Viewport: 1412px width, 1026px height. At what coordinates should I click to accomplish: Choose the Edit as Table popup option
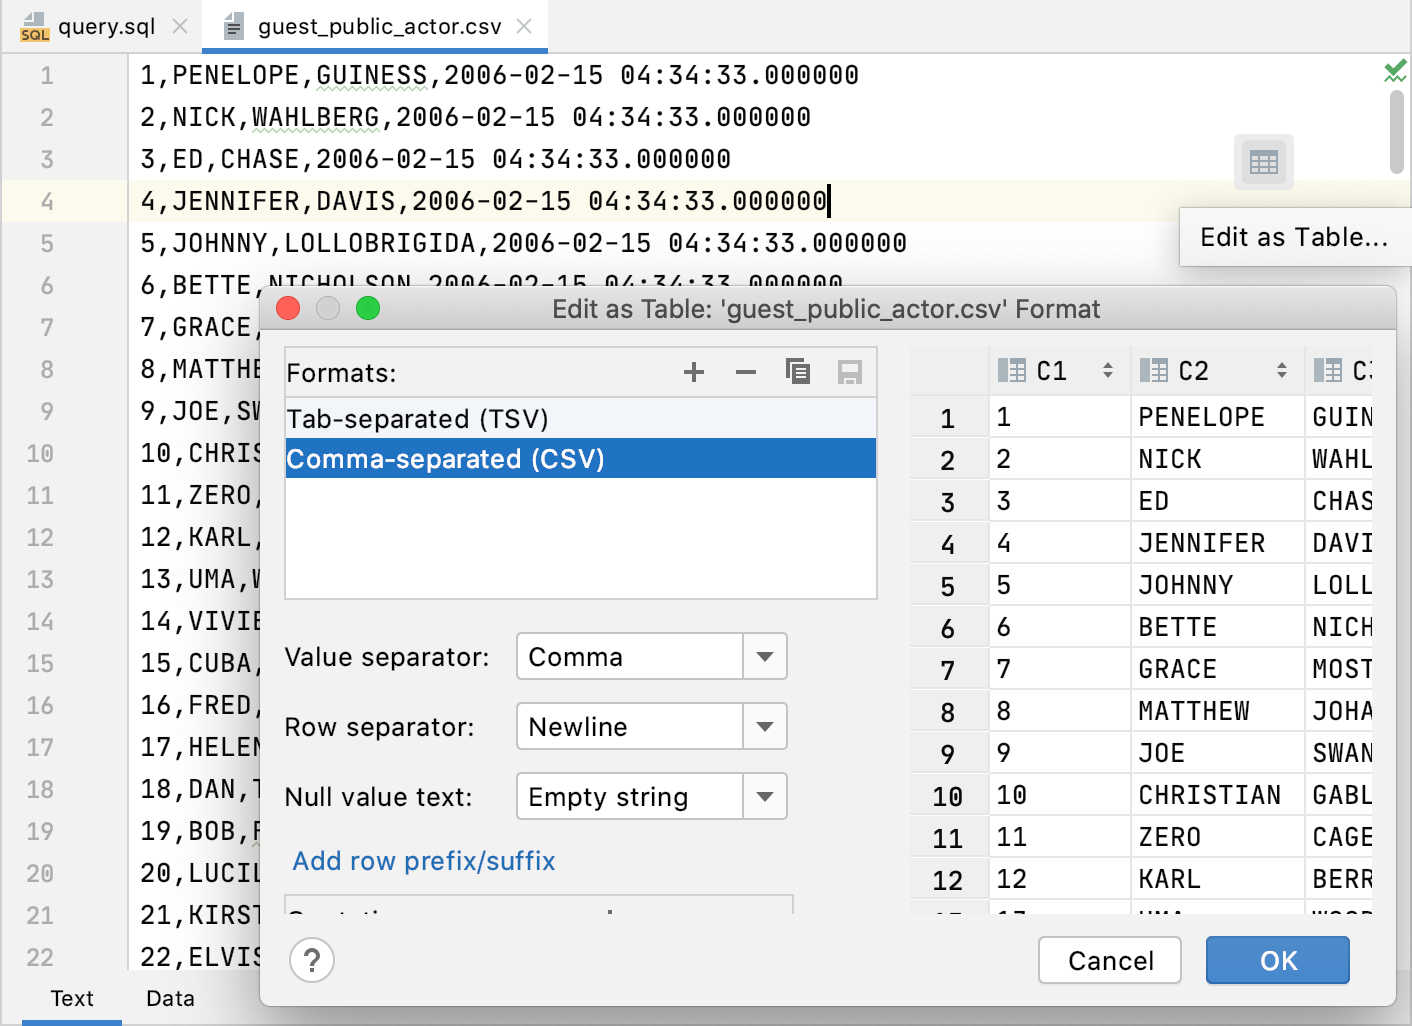1295,237
